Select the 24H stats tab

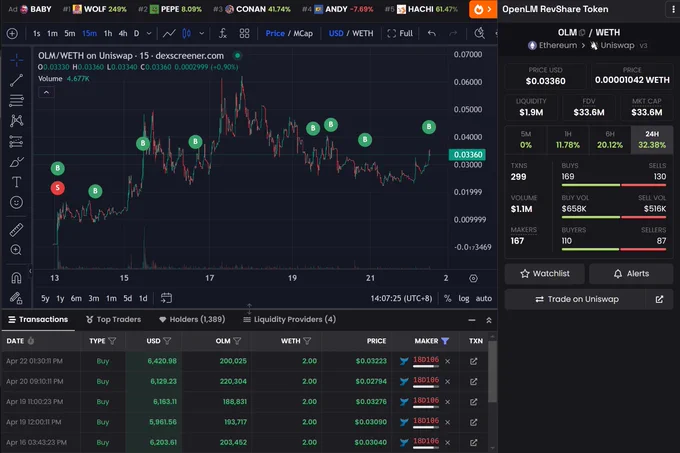(x=652, y=140)
